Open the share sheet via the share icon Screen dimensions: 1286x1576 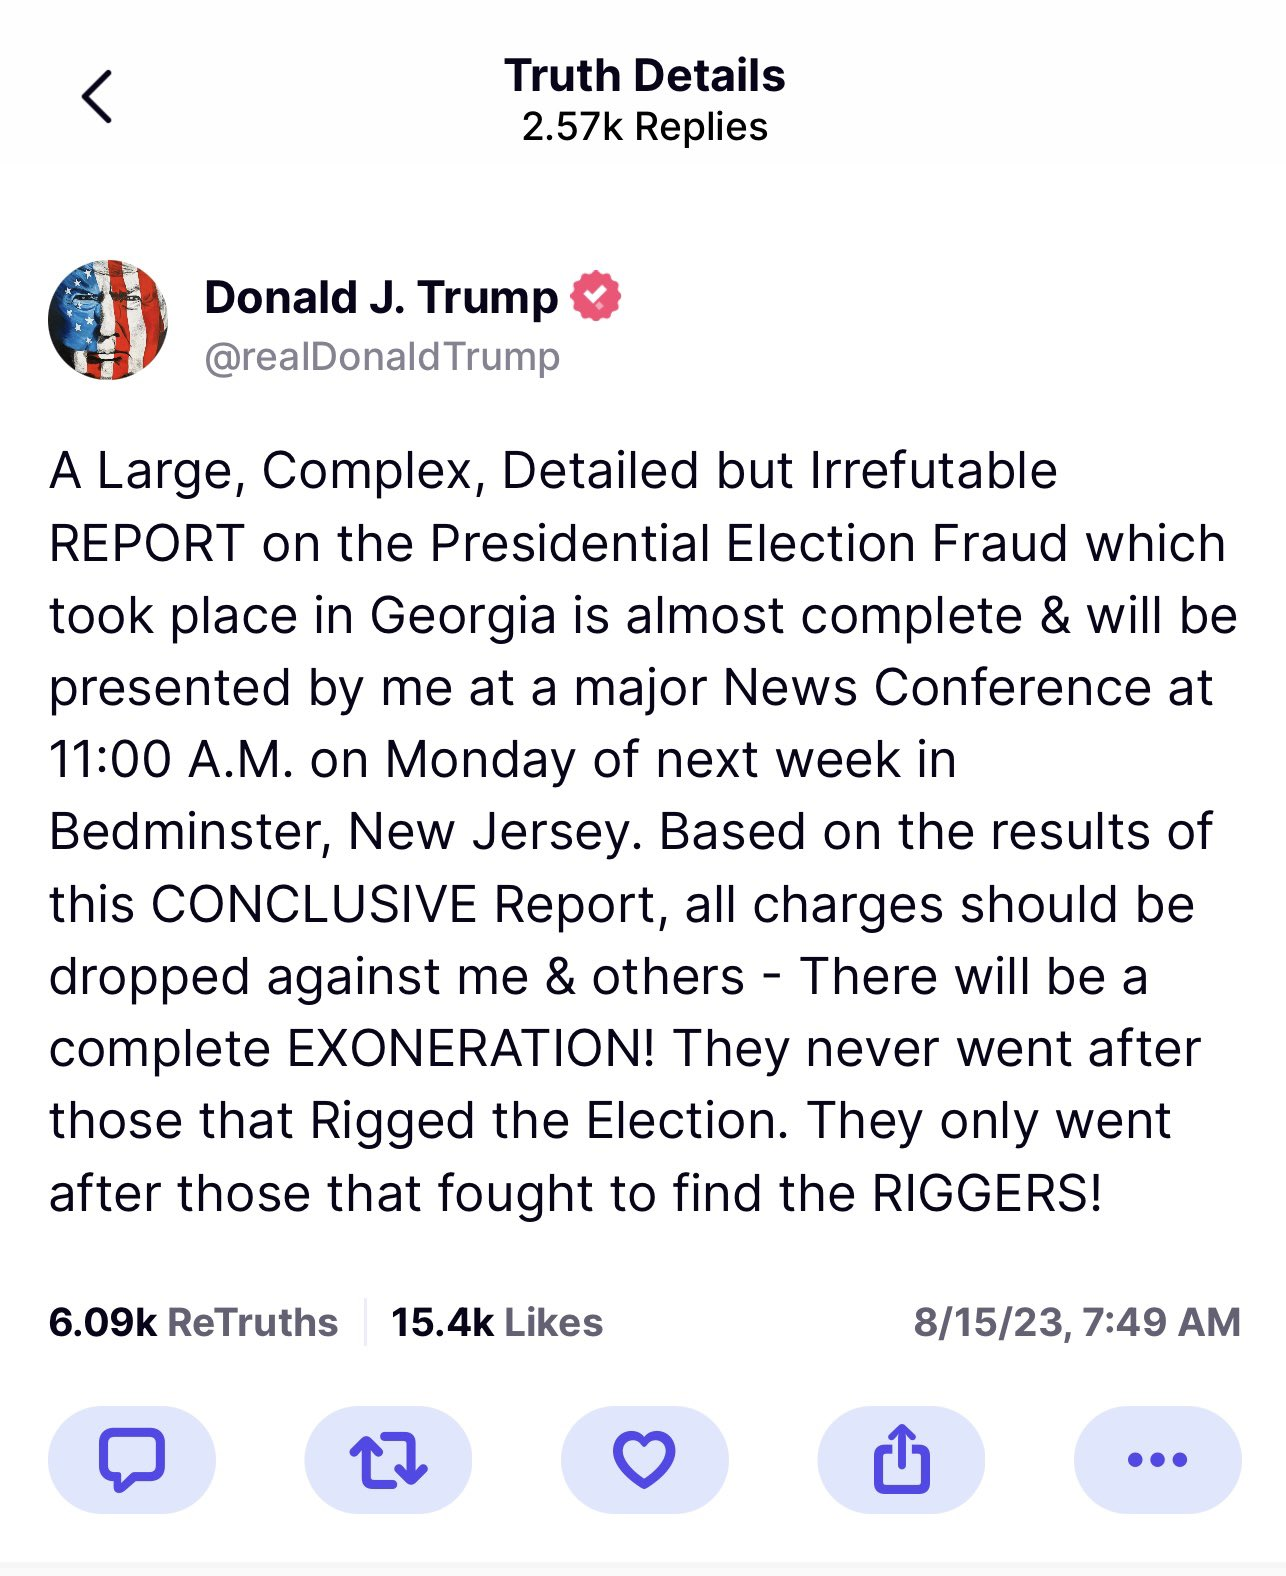point(901,1460)
